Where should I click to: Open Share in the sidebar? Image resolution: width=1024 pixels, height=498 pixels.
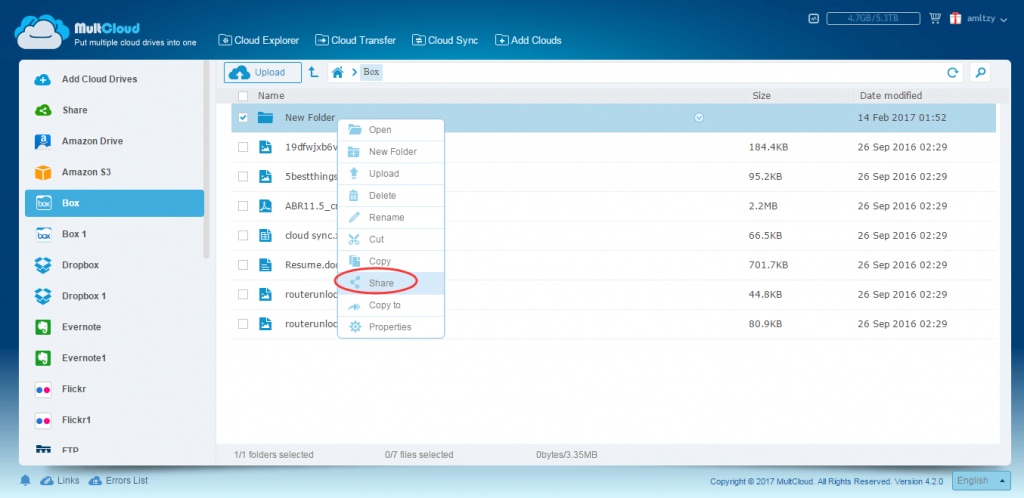point(114,110)
